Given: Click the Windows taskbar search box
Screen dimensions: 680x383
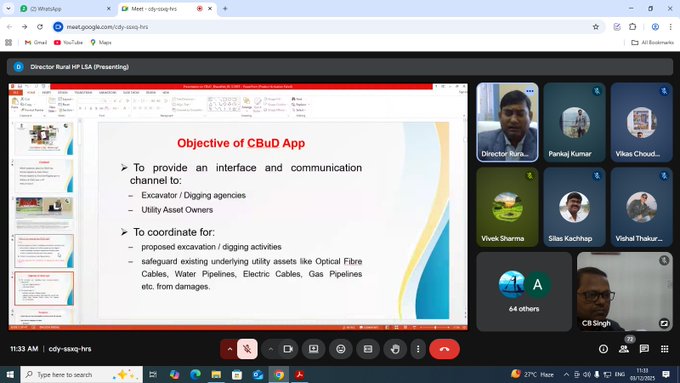Looking at the screenshot, I should (x=82, y=374).
